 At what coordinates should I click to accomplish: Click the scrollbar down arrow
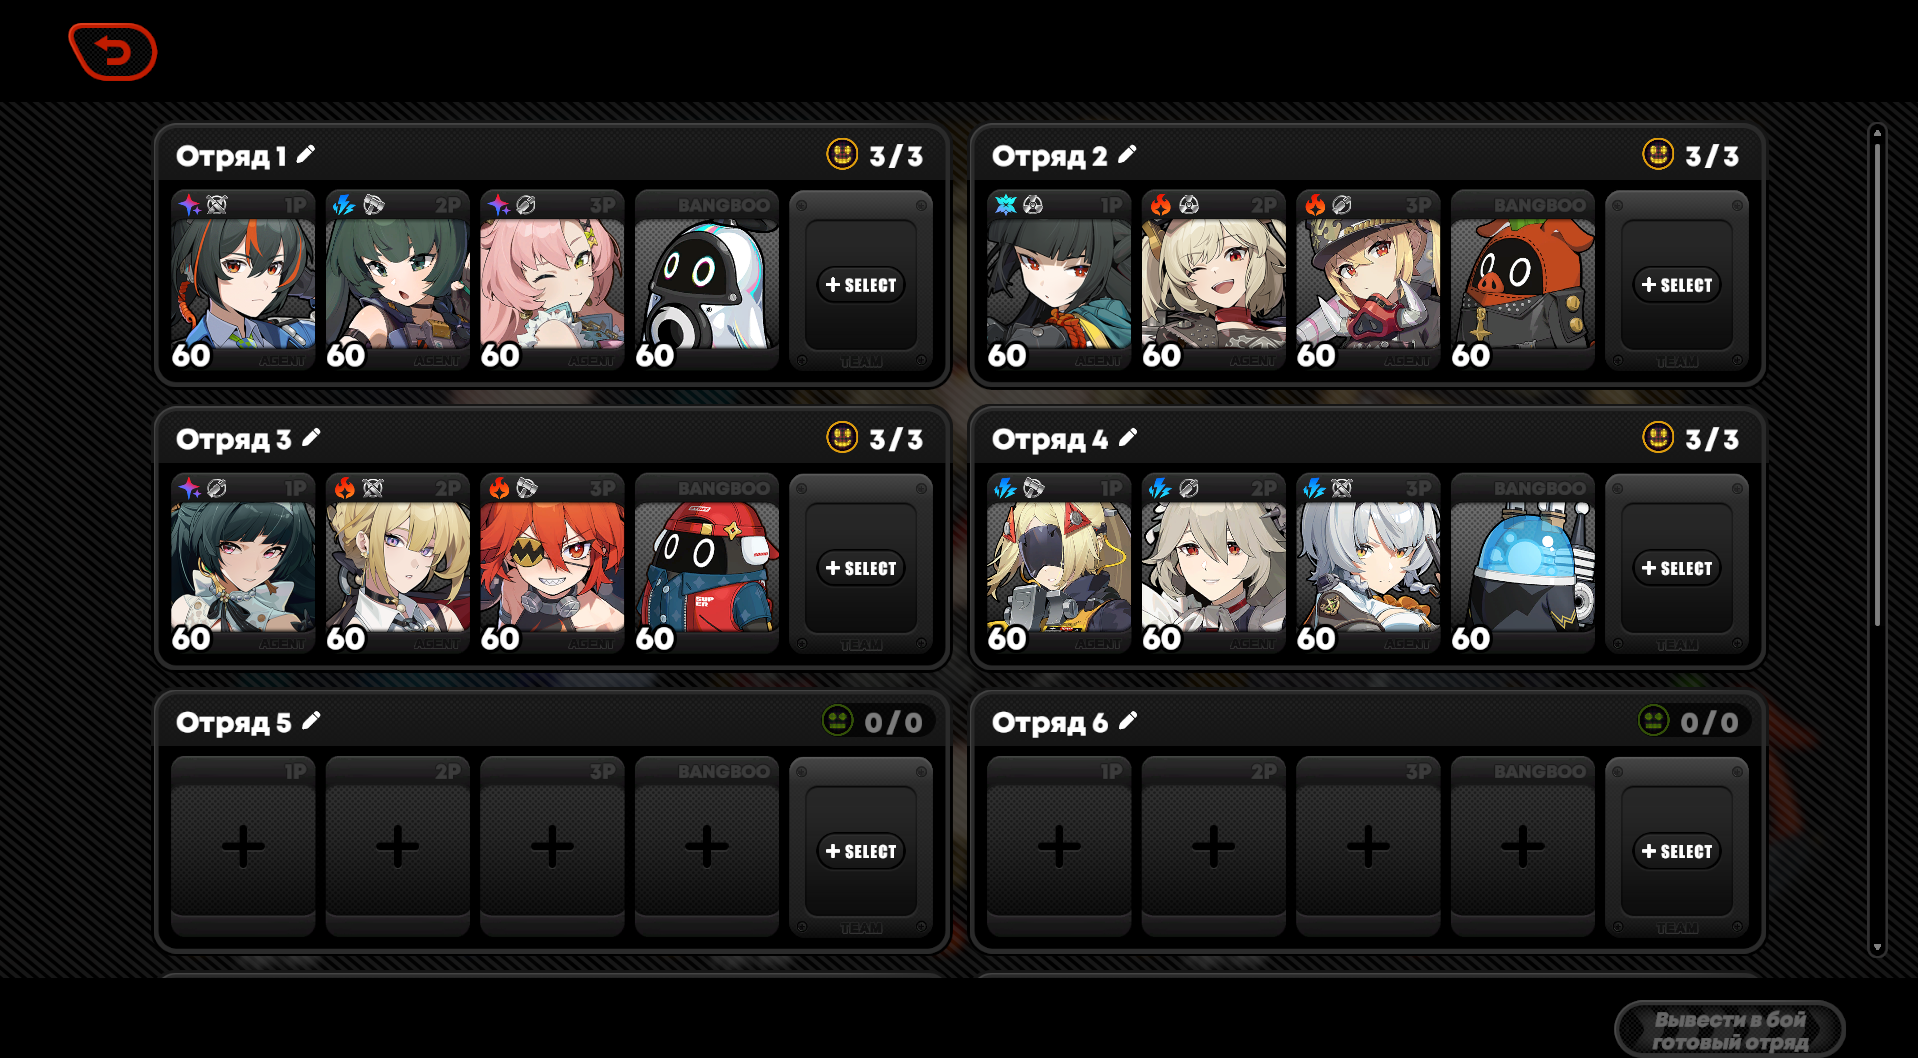coord(1877,946)
